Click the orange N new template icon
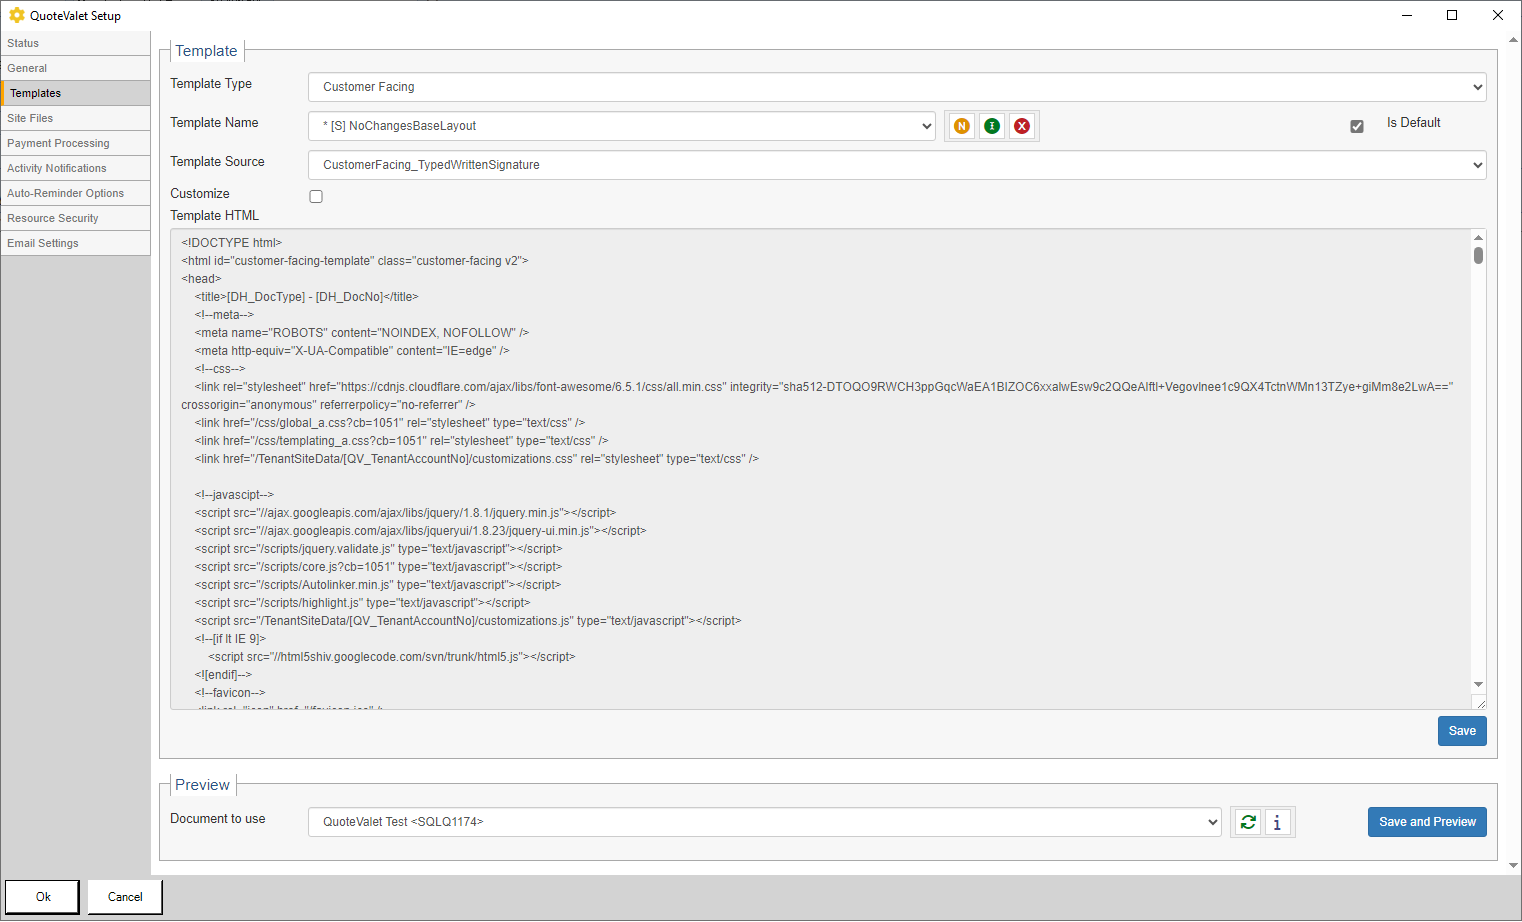 tap(961, 126)
